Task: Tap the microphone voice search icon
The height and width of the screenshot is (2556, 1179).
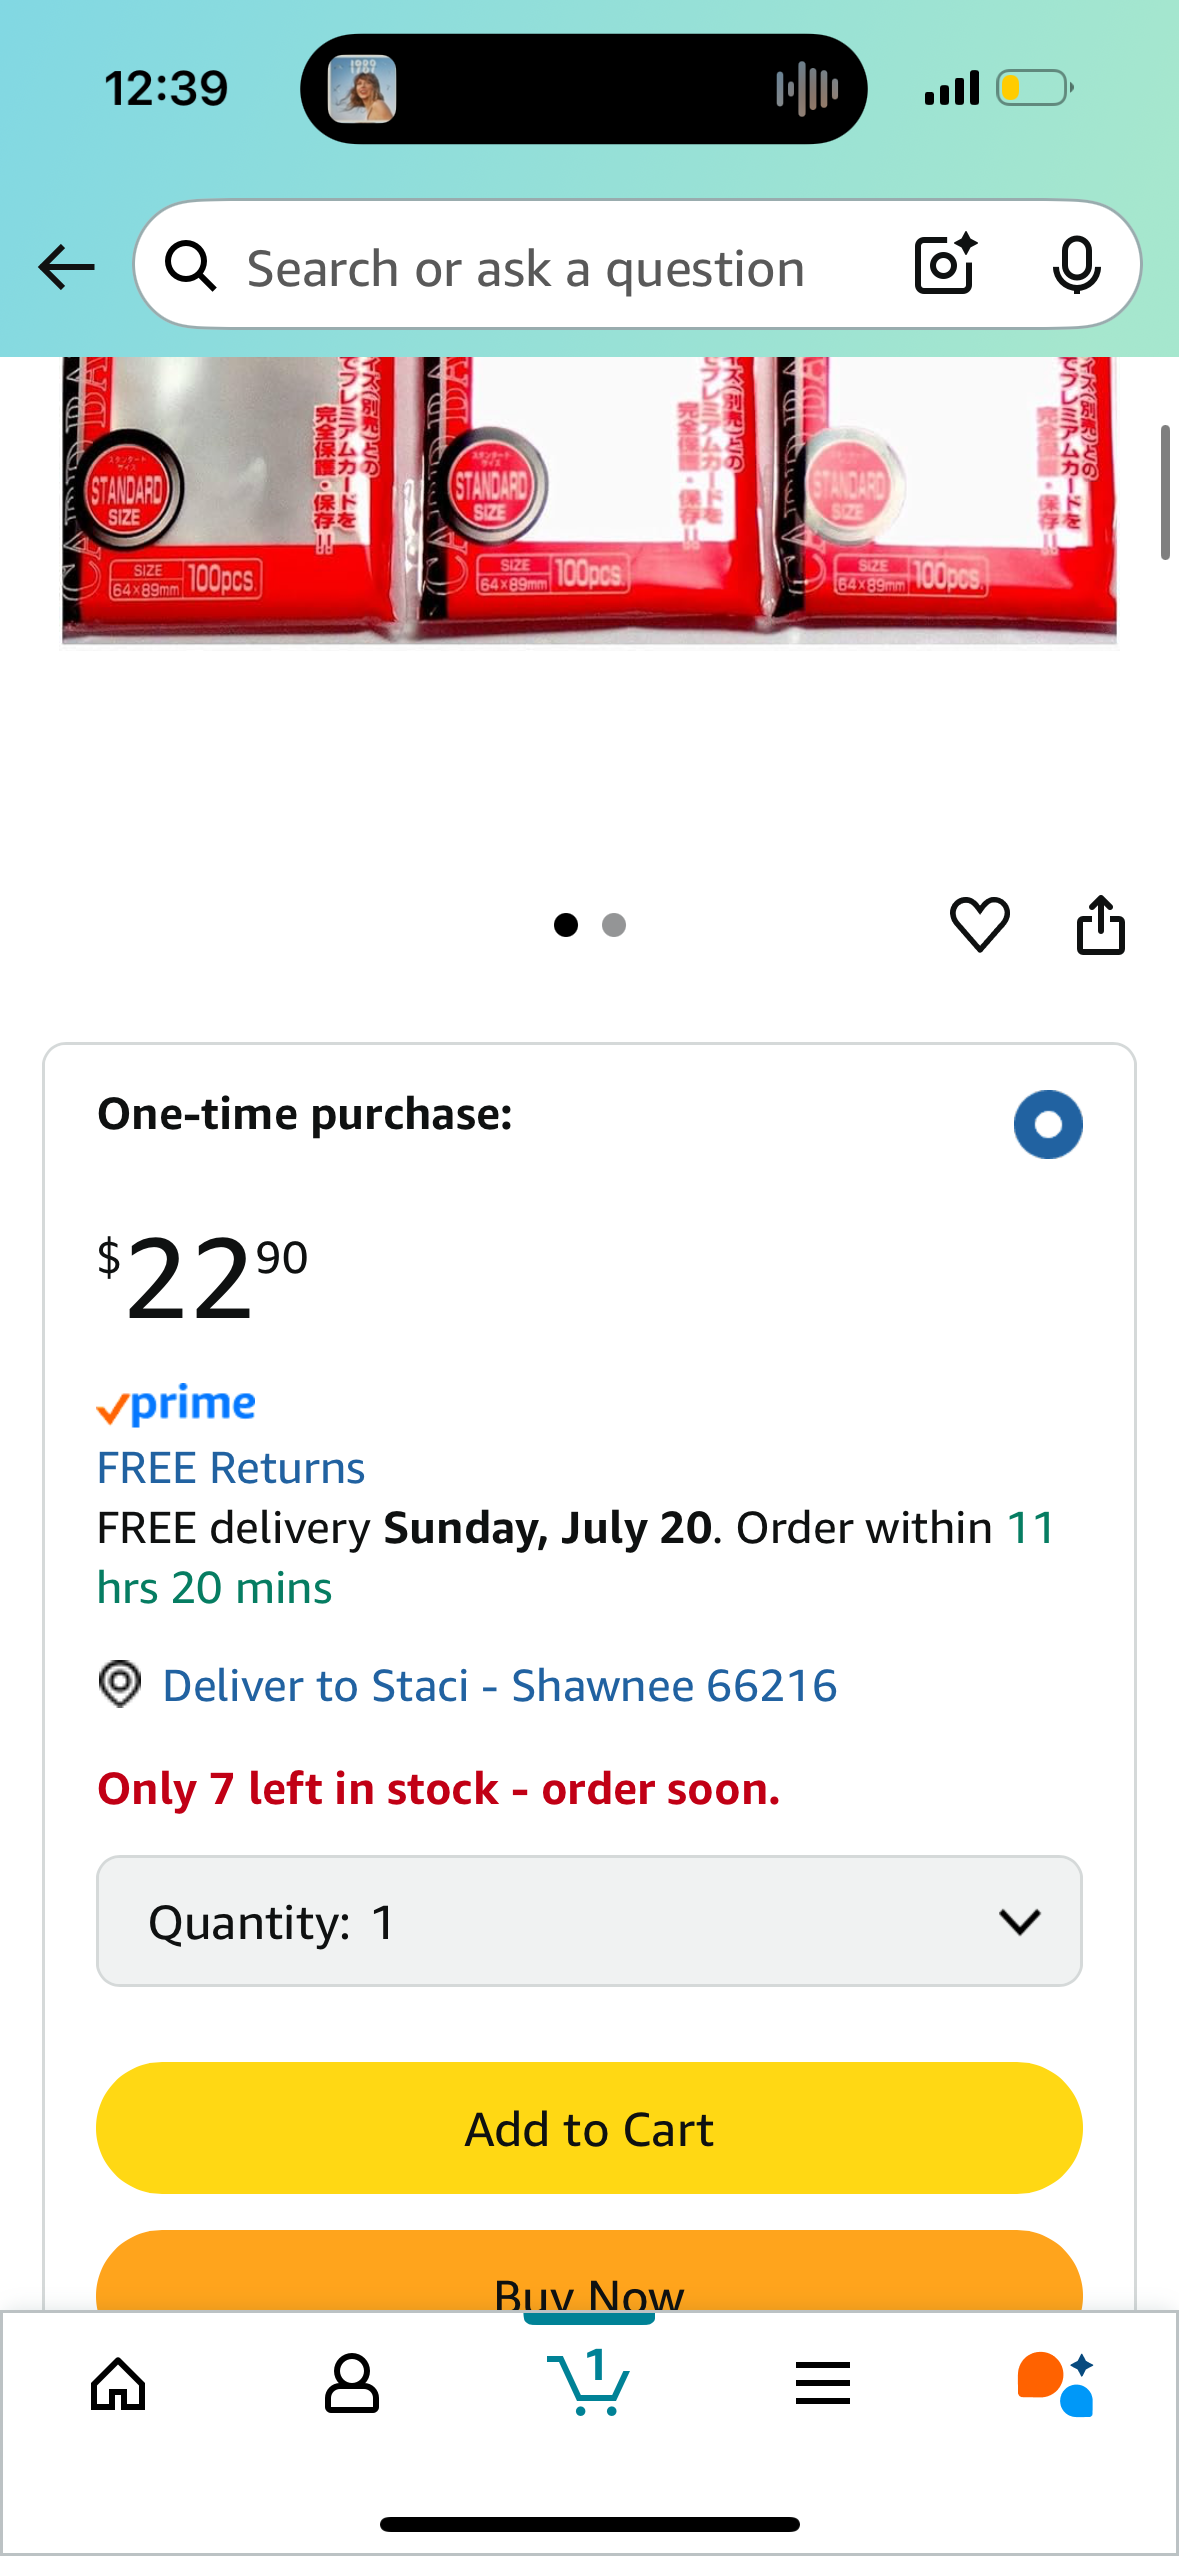Action: 1076,266
